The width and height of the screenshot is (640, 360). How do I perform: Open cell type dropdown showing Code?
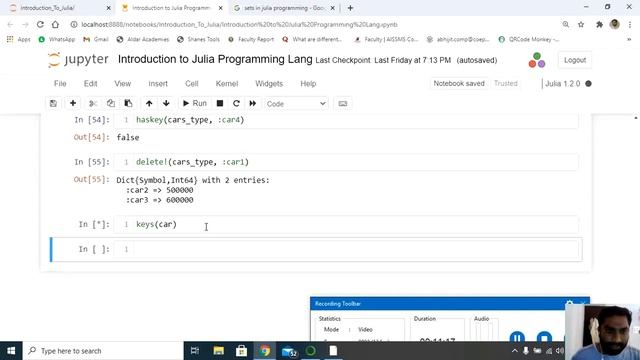click(296, 104)
